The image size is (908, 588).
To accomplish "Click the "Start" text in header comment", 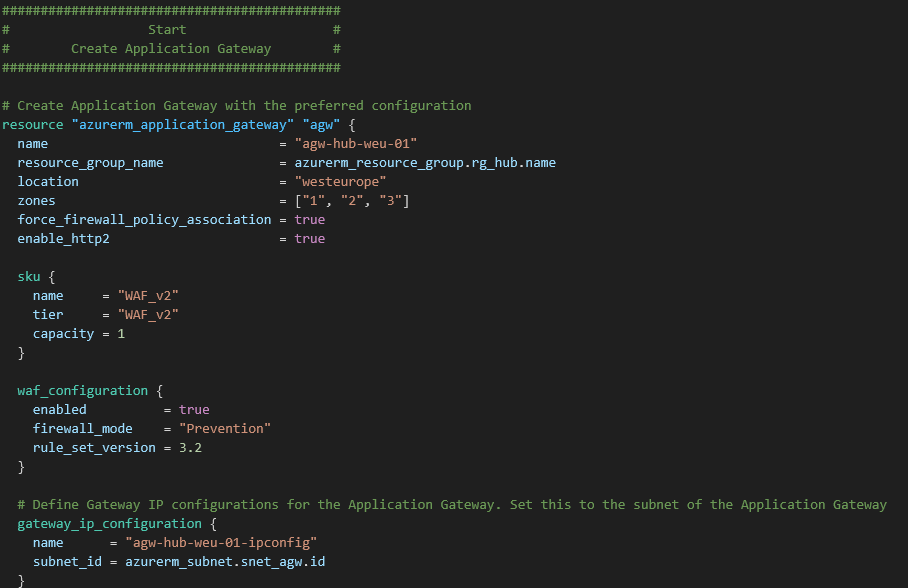I will [167, 29].
